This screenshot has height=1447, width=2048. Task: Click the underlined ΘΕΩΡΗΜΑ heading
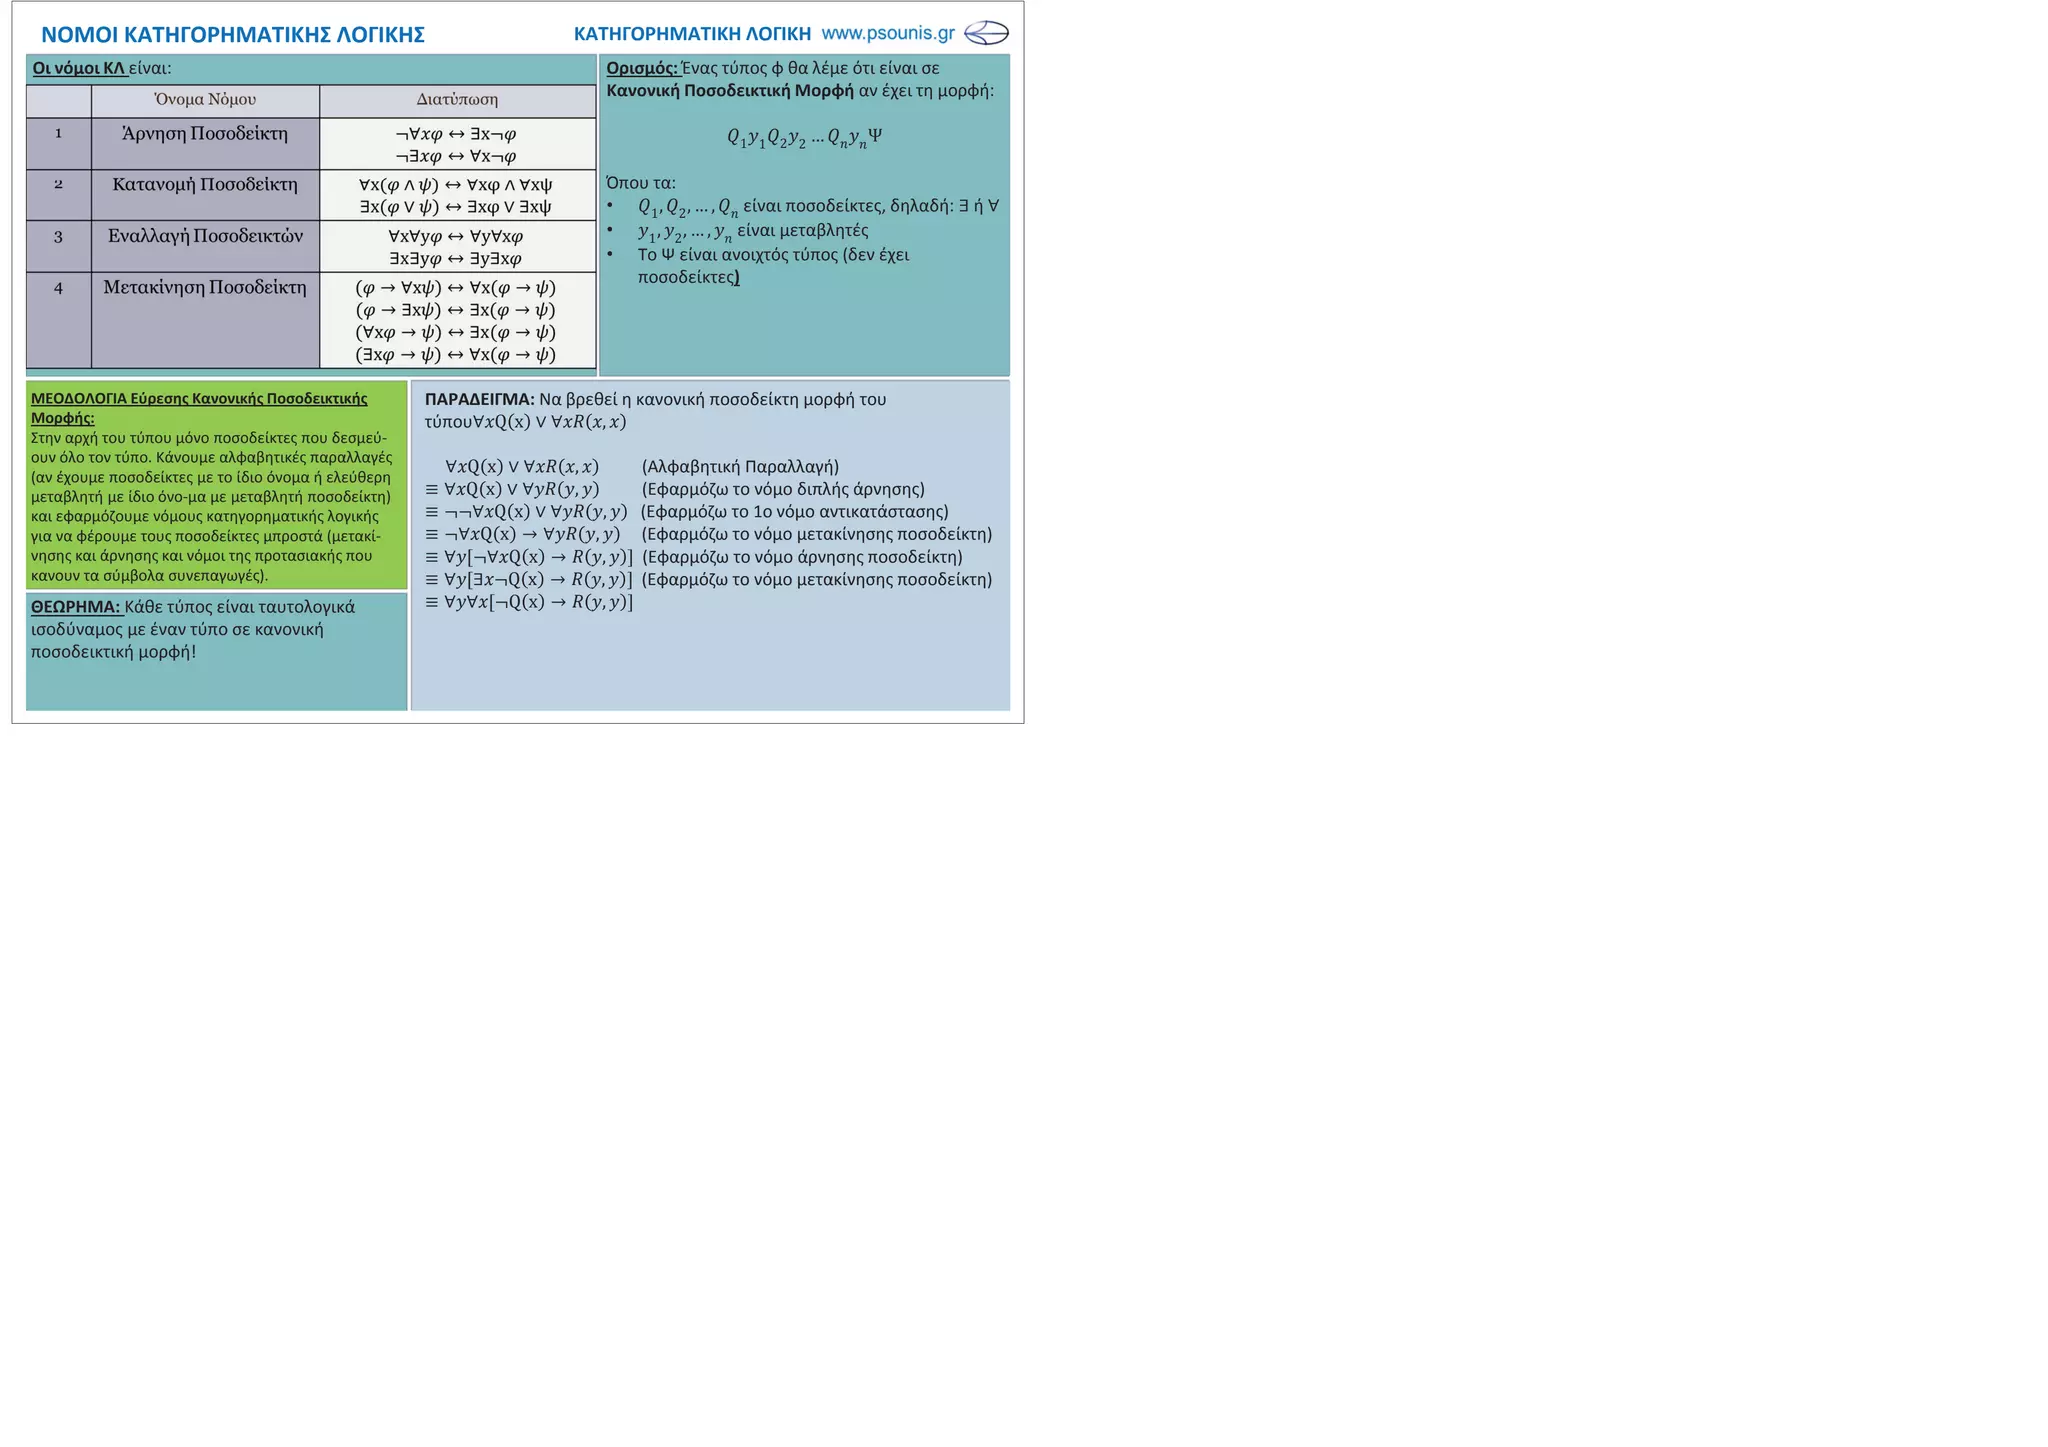pos(76,607)
